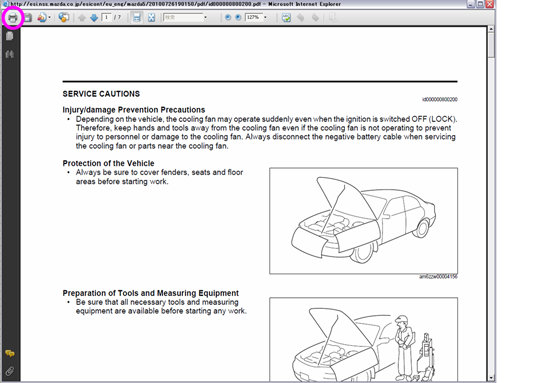The width and height of the screenshot is (550, 383).
Task: Click the Internet Explorer icon in the title bar
Action: pos(5,4)
